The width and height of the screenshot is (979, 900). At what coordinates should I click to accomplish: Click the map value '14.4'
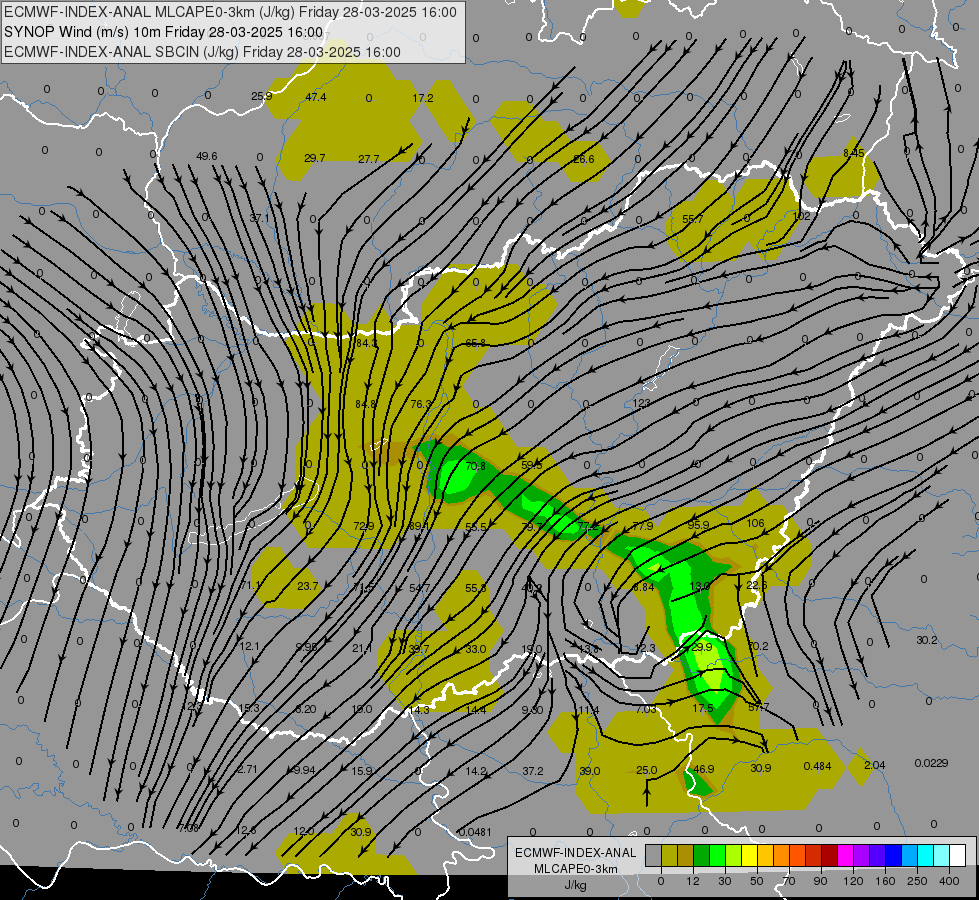pyautogui.click(x=476, y=710)
